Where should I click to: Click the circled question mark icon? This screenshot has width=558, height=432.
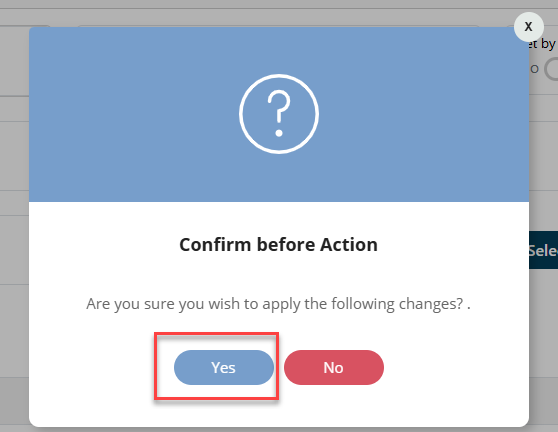(279, 114)
